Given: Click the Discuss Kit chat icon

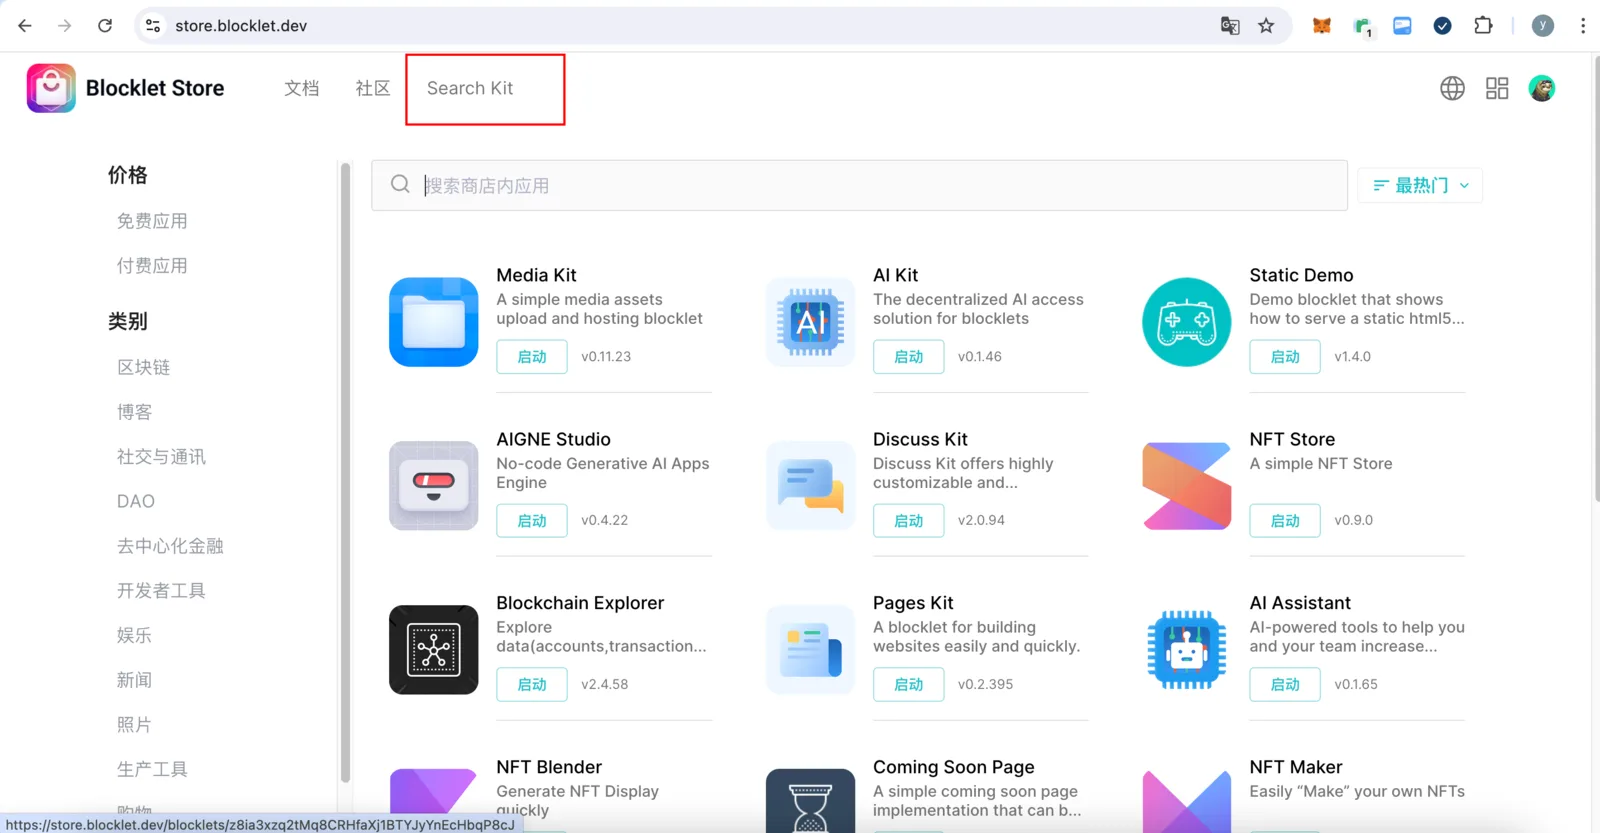Looking at the screenshot, I should (810, 486).
